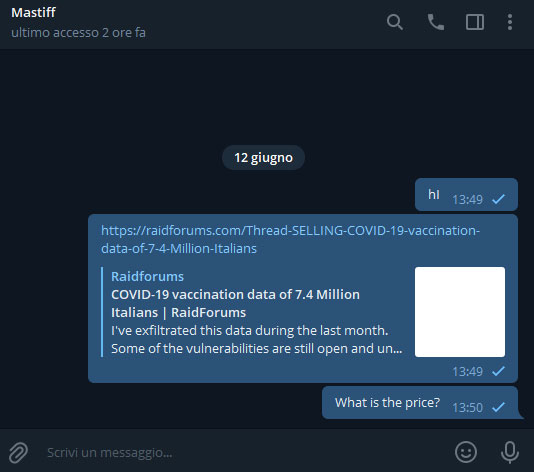Open Mastiff's profile from chat header name
Viewport: 534px width, 472px height.
point(33,13)
